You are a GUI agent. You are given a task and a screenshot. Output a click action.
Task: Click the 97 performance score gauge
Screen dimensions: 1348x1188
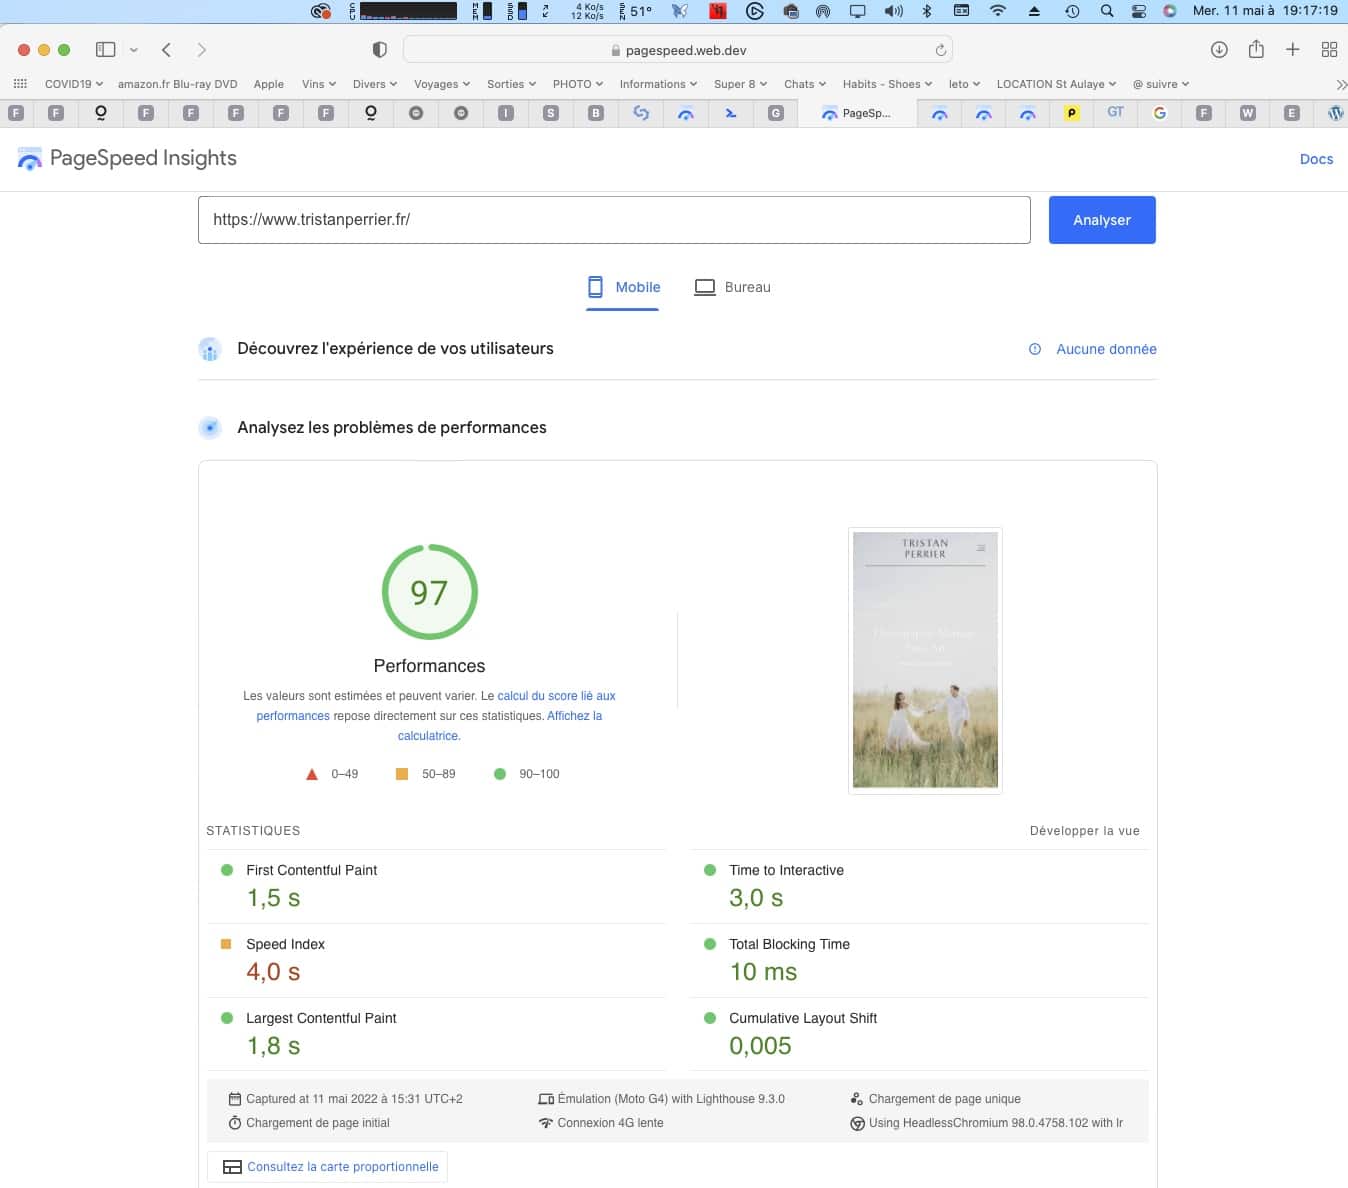(x=430, y=592)
